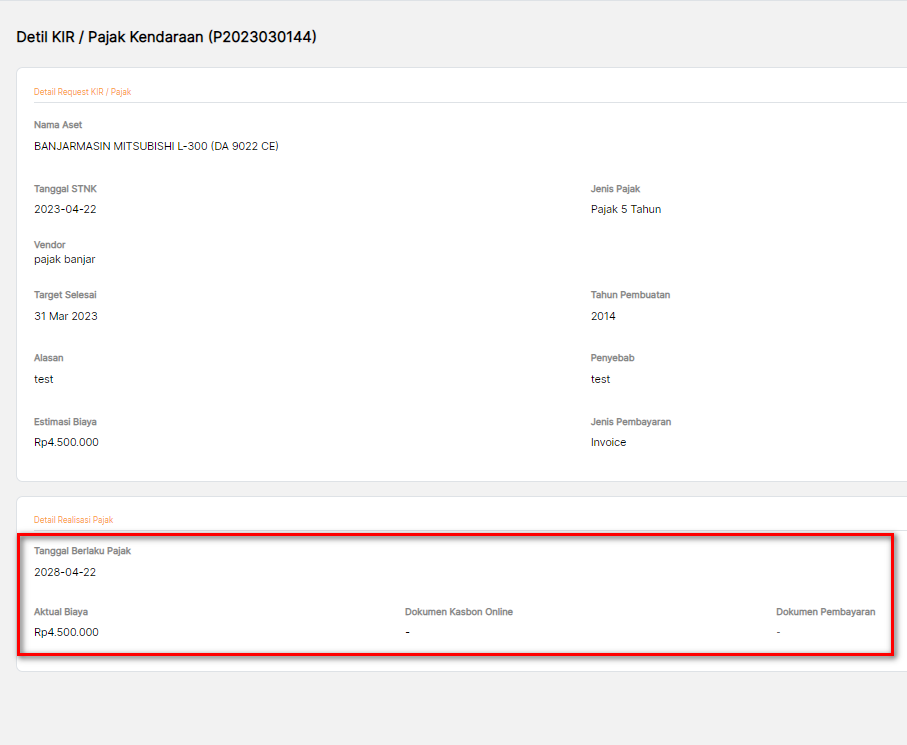The height and width of the screenshot is (745, 907).
Task: Click the Jenis Pembayaran field label
Action: point(630,422)
